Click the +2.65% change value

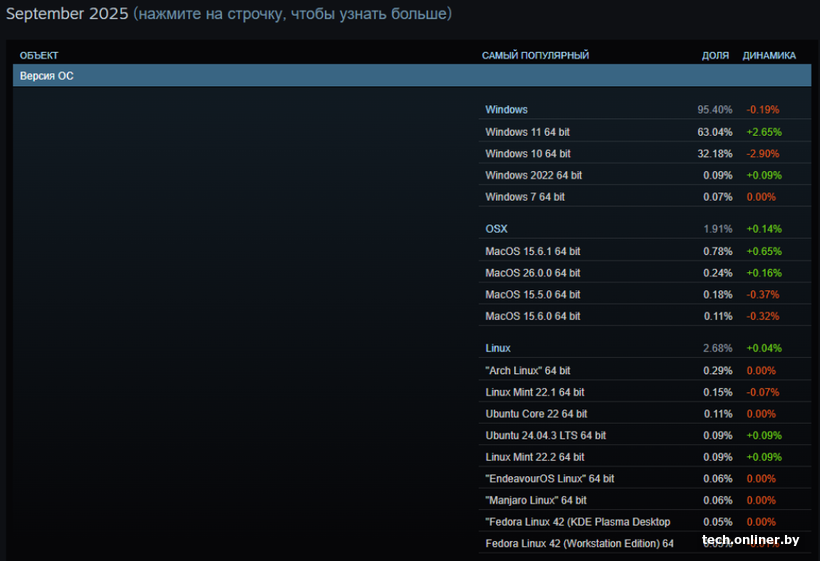(x=764, y=132)
